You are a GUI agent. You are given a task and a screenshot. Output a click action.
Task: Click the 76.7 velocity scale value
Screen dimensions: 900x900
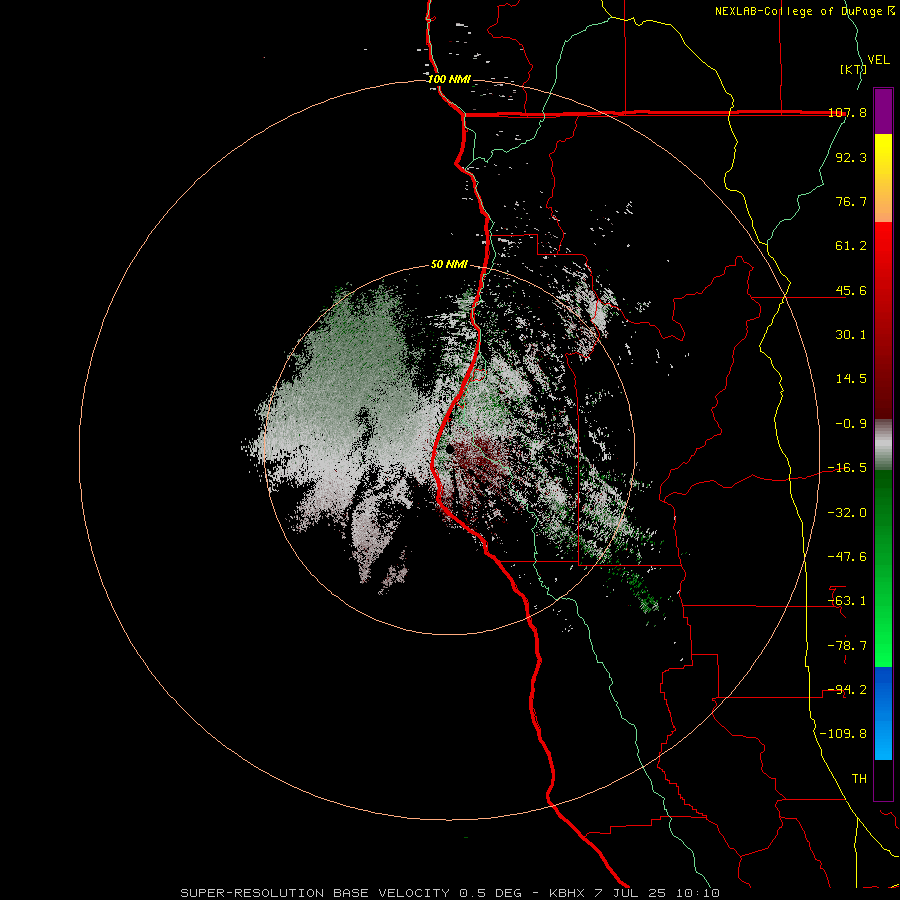click(851, 201)
